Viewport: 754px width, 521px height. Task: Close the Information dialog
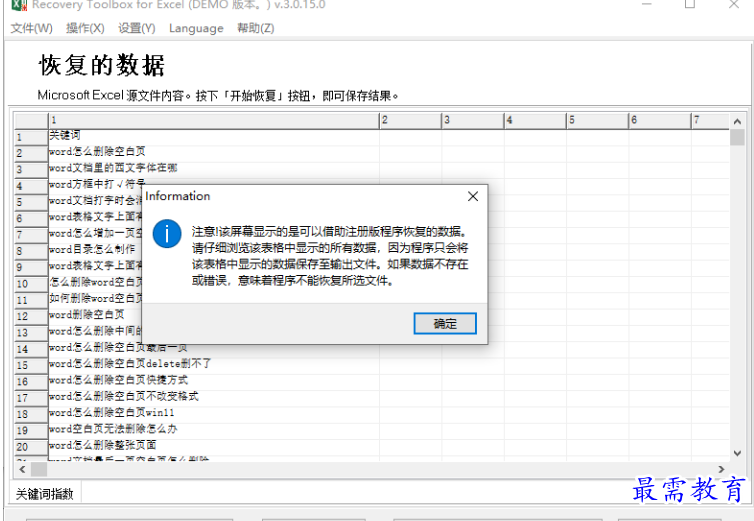473,196
